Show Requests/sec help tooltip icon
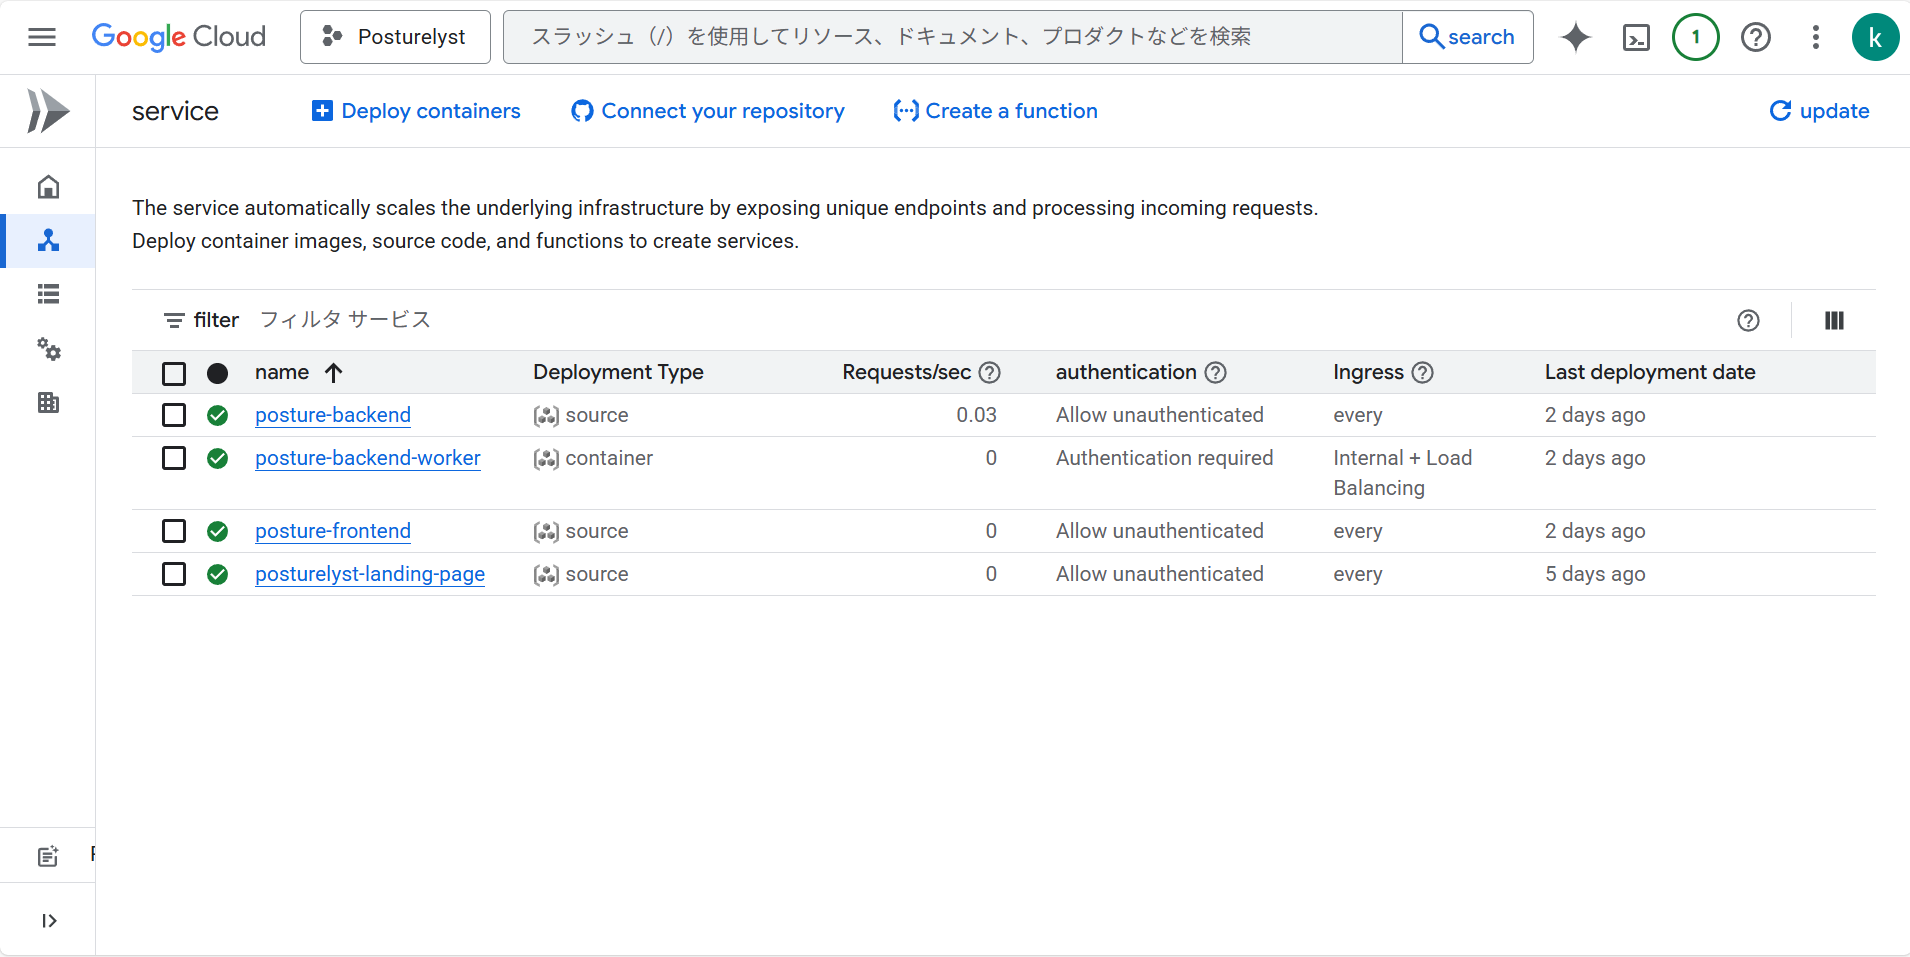 point(989,372)
